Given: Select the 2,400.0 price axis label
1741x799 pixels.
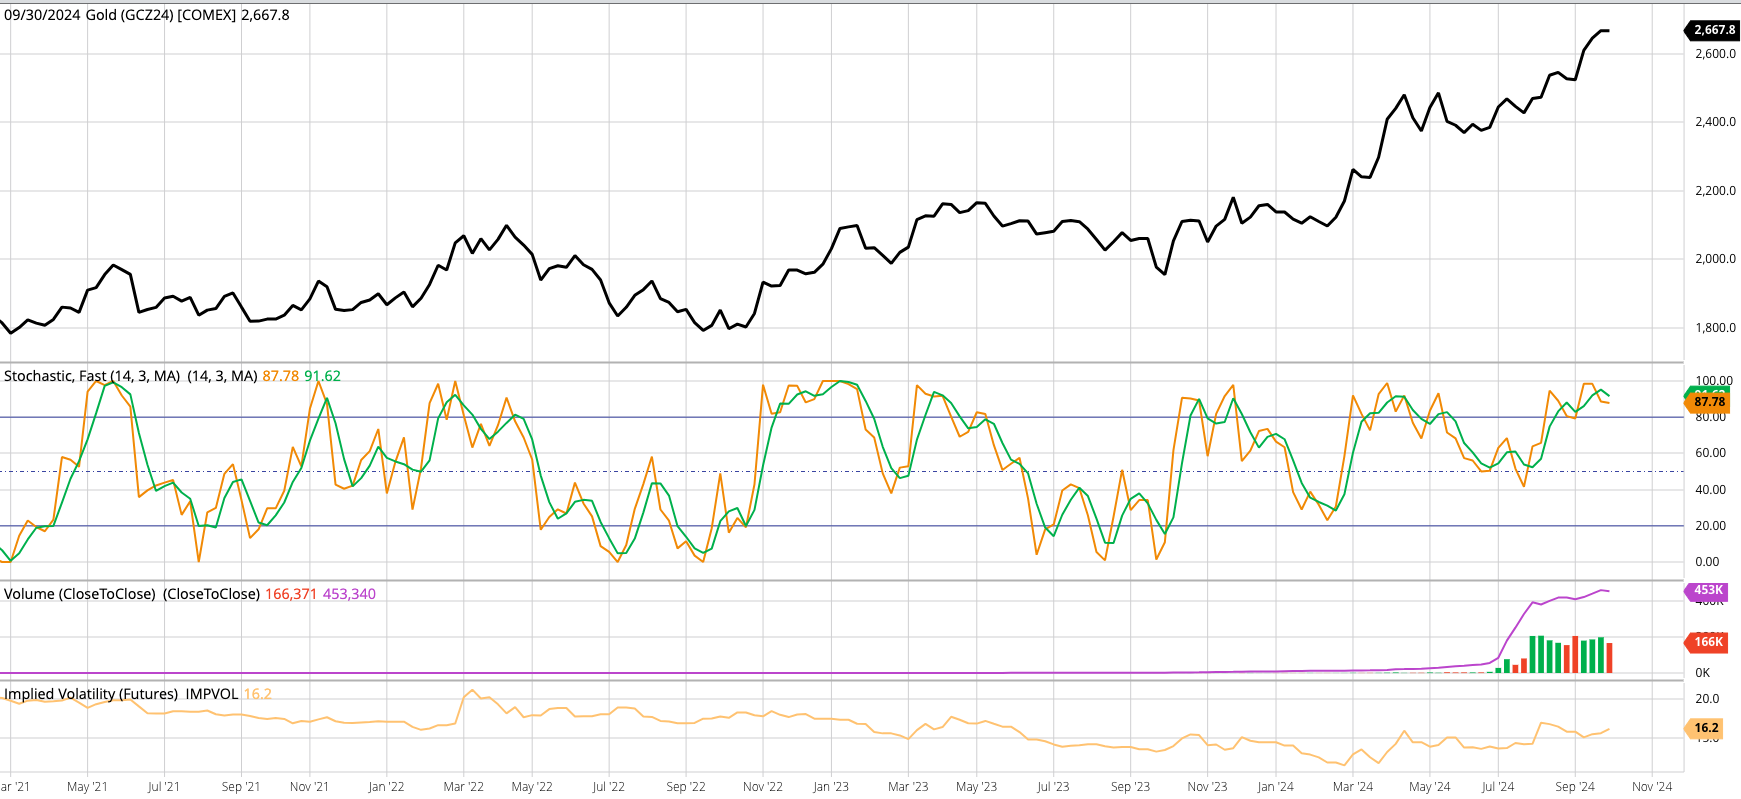Looking at the screenshot, I should pos(1715,122).
